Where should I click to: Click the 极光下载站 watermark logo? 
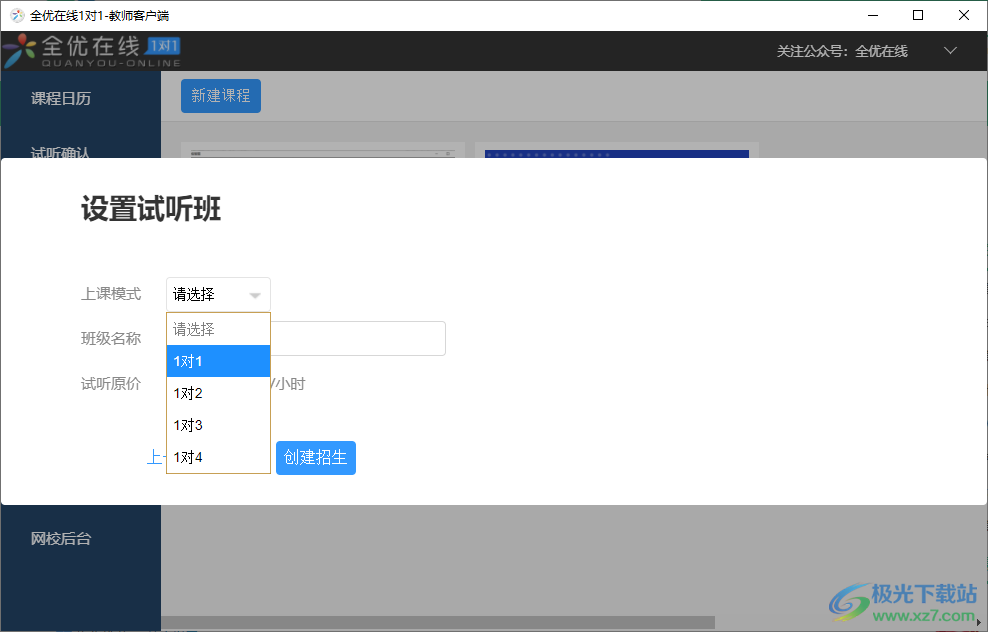(x=846, y=597)
